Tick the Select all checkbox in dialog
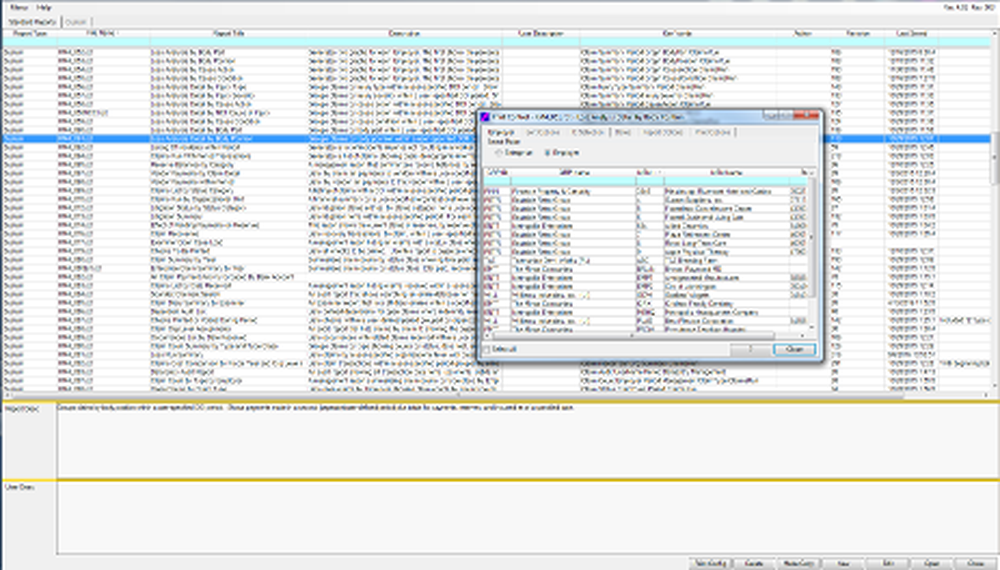This screenshot has height=570, width=1000. click(488, 349)
